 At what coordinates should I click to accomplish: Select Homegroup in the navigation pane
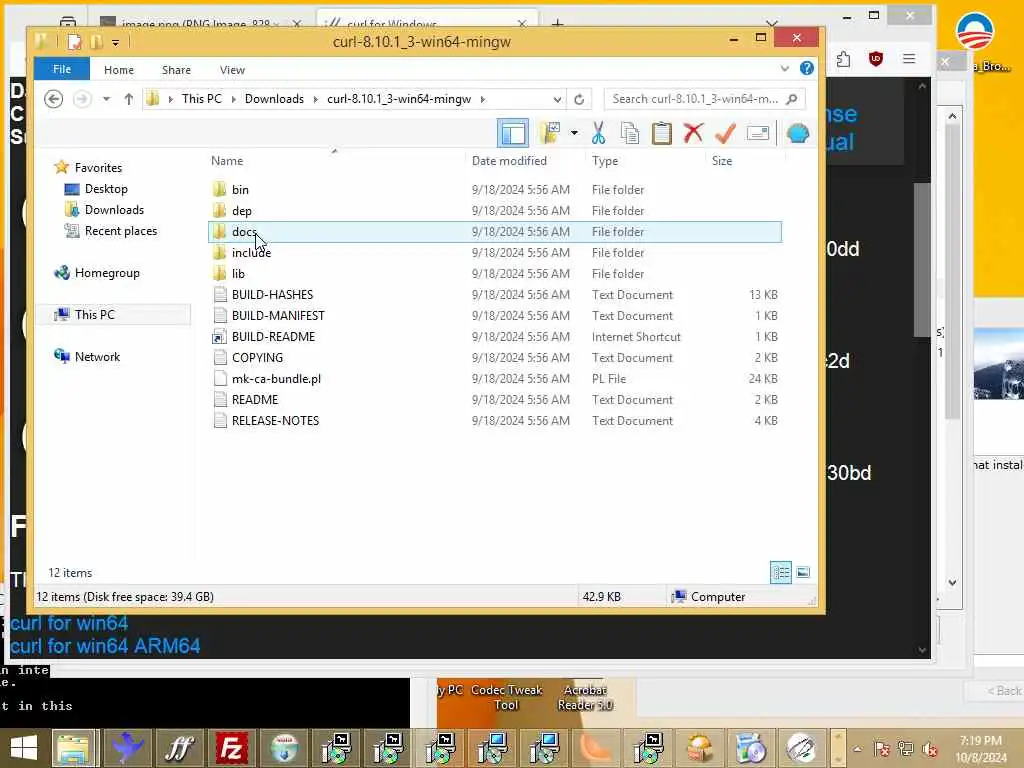107,273
